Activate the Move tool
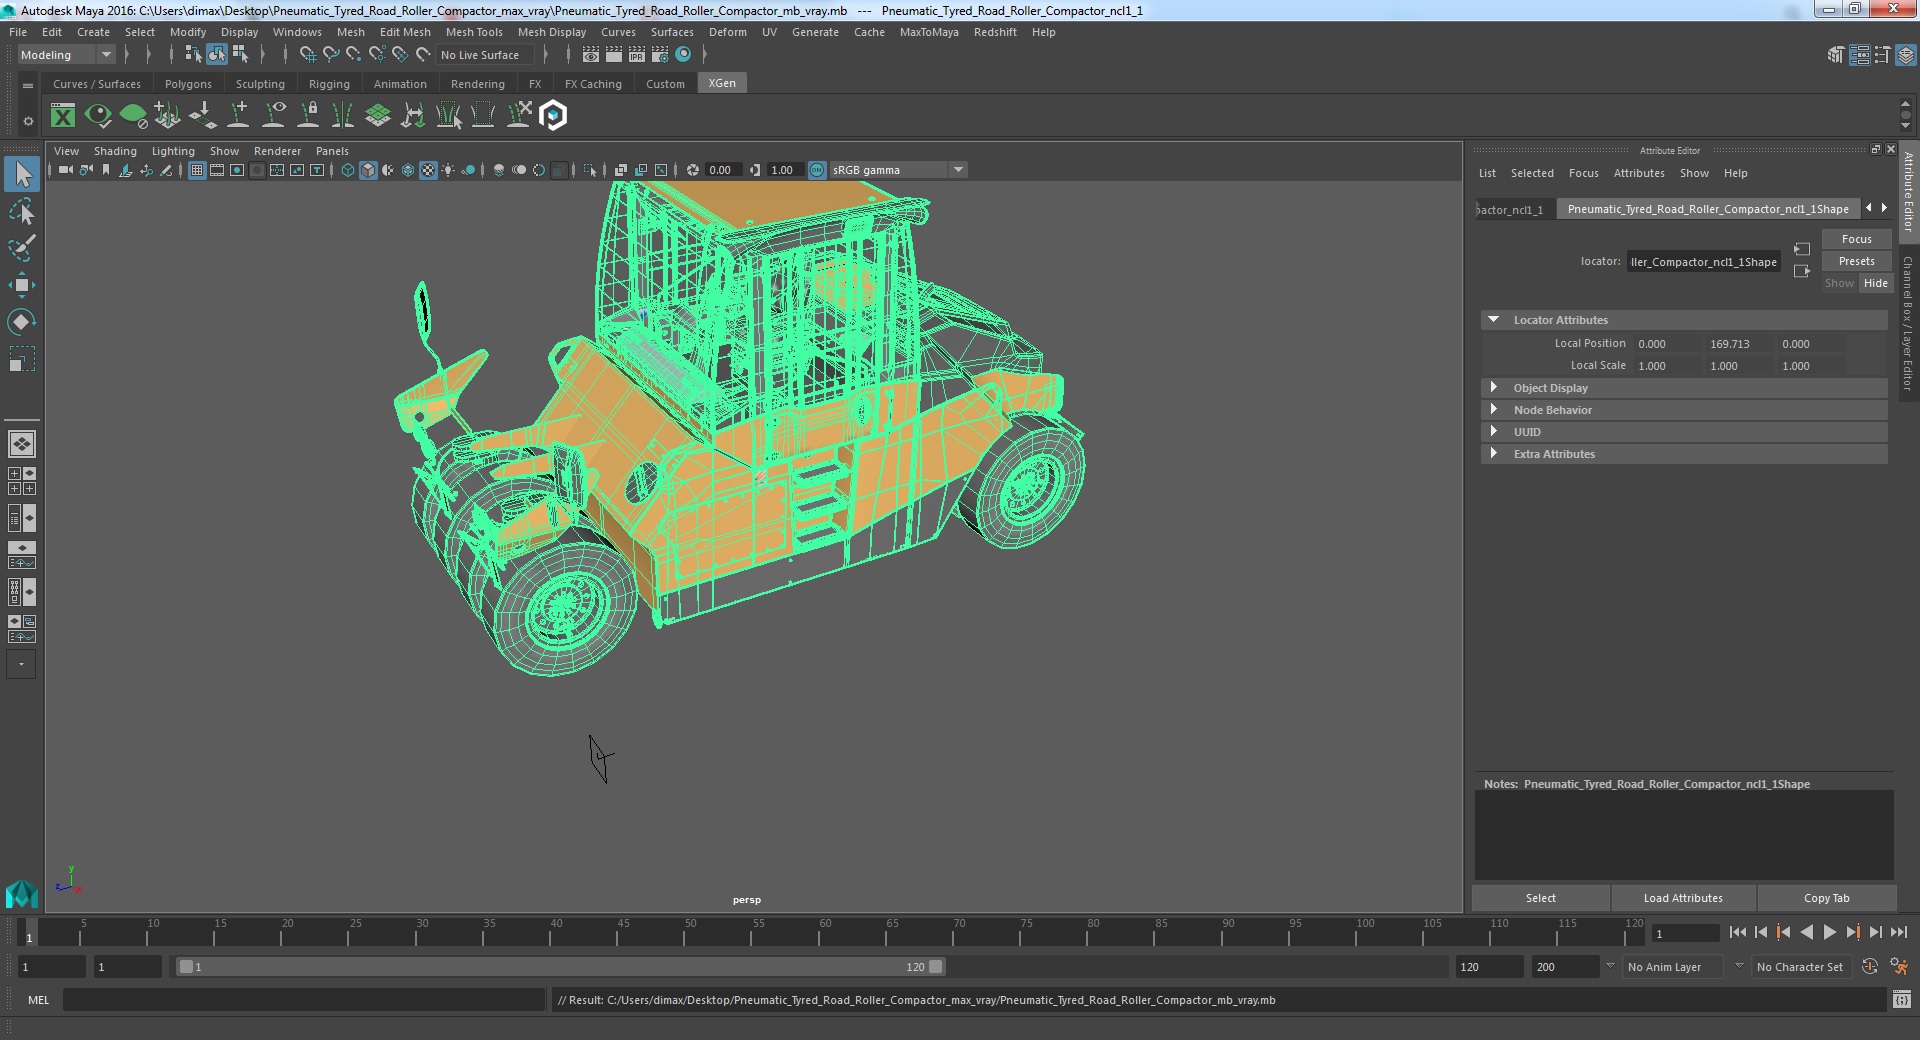Screen dimensions: 1920x1040 click(x=22, y=285)
